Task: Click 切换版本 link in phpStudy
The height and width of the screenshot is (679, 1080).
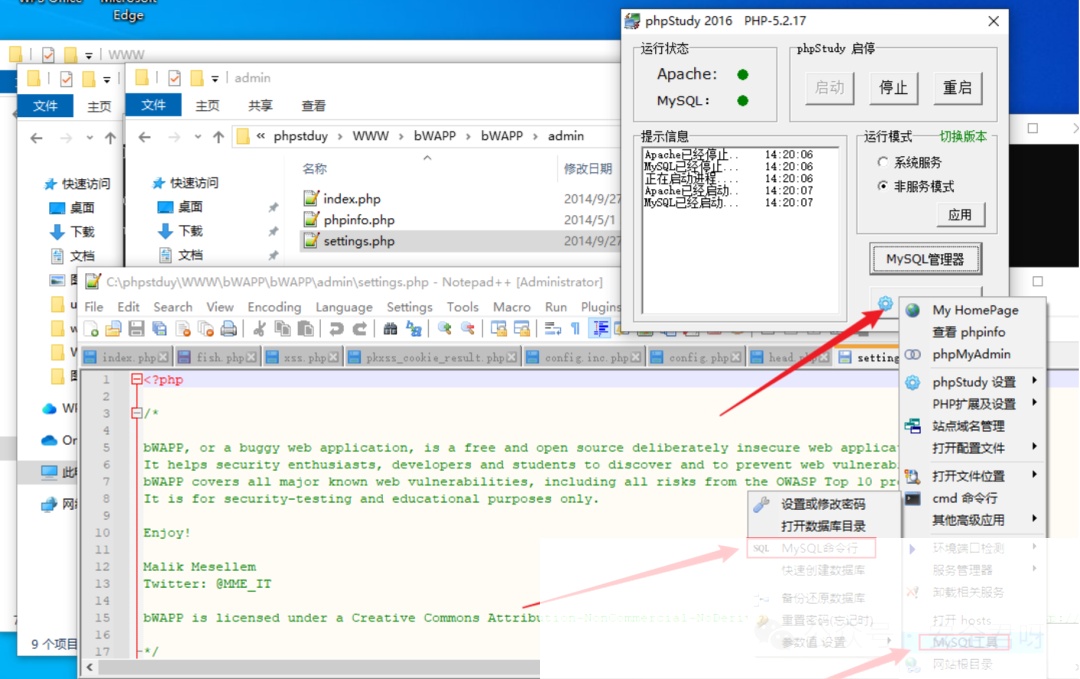Action: coord(963,136)
